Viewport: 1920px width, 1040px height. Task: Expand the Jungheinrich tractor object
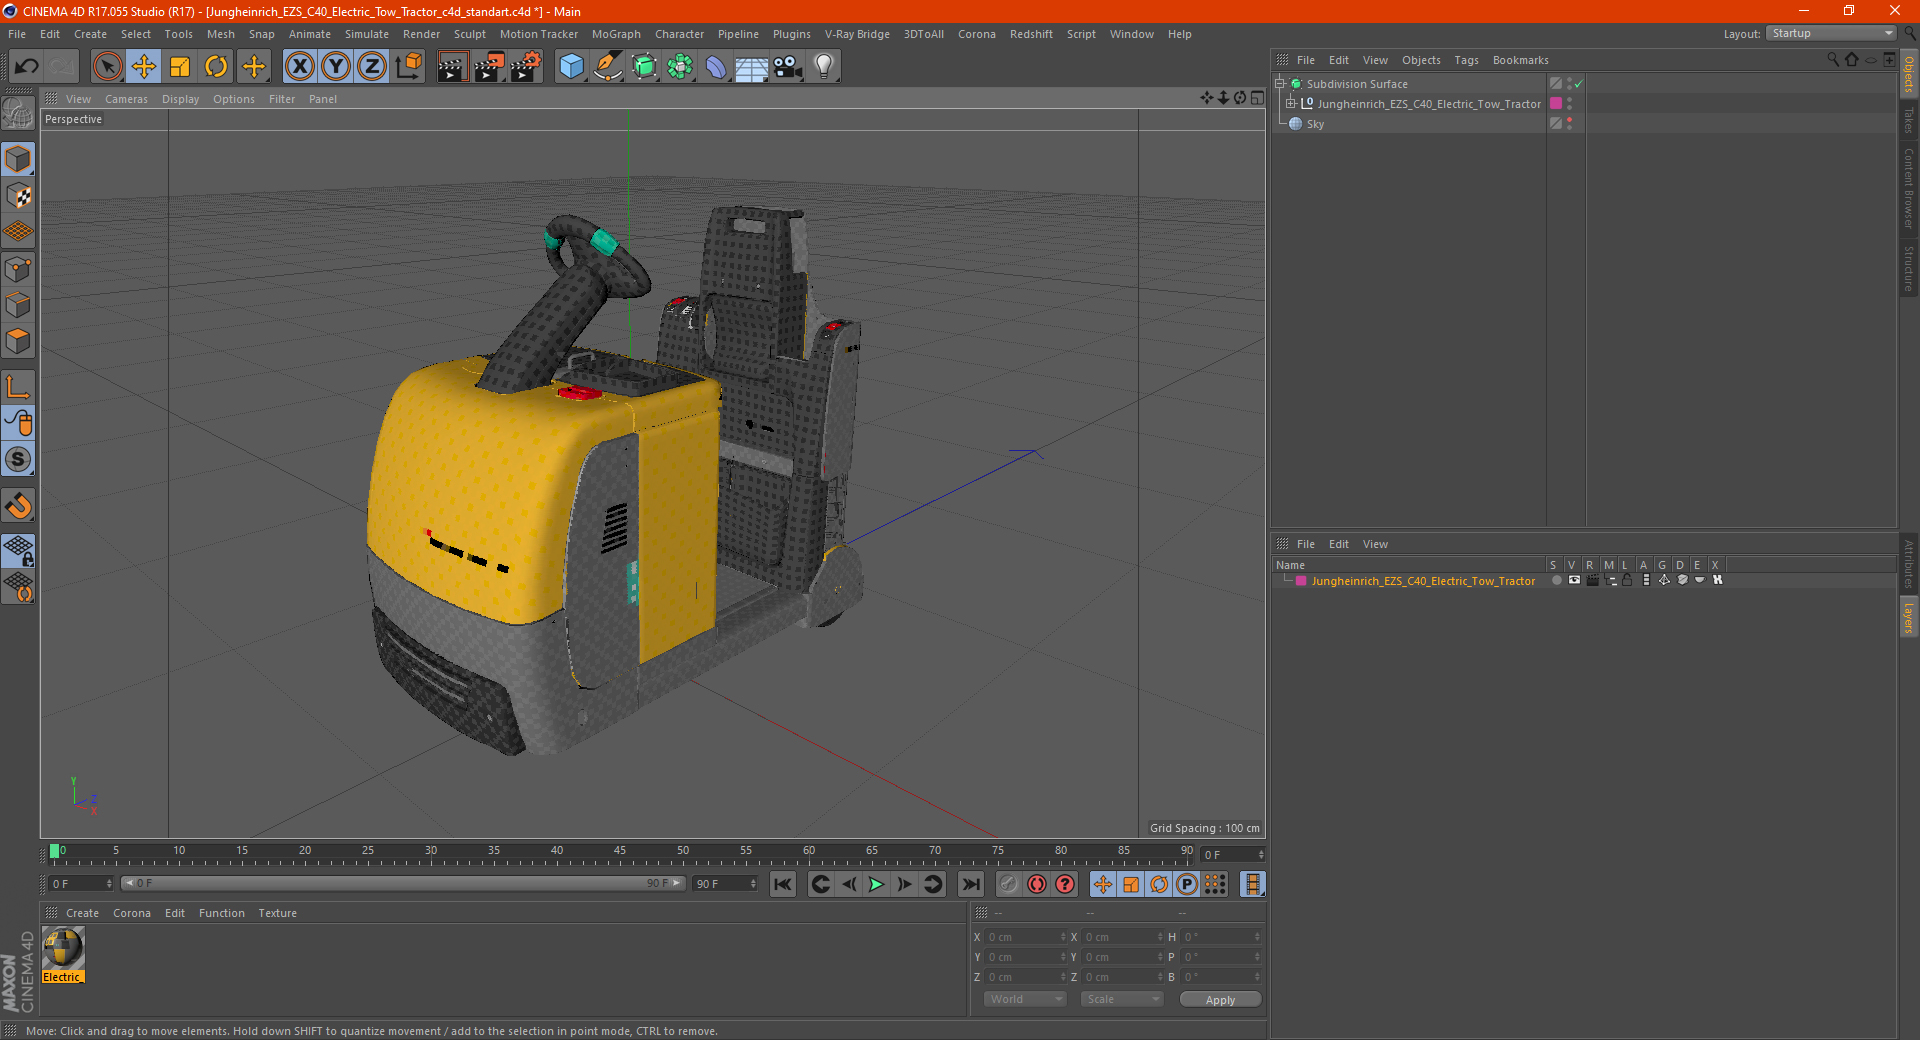(x=1291, y=104)
